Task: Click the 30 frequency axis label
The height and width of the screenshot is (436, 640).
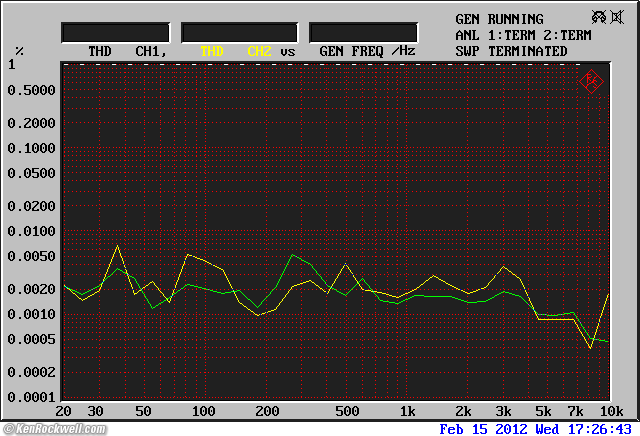Action: point(96,411)
